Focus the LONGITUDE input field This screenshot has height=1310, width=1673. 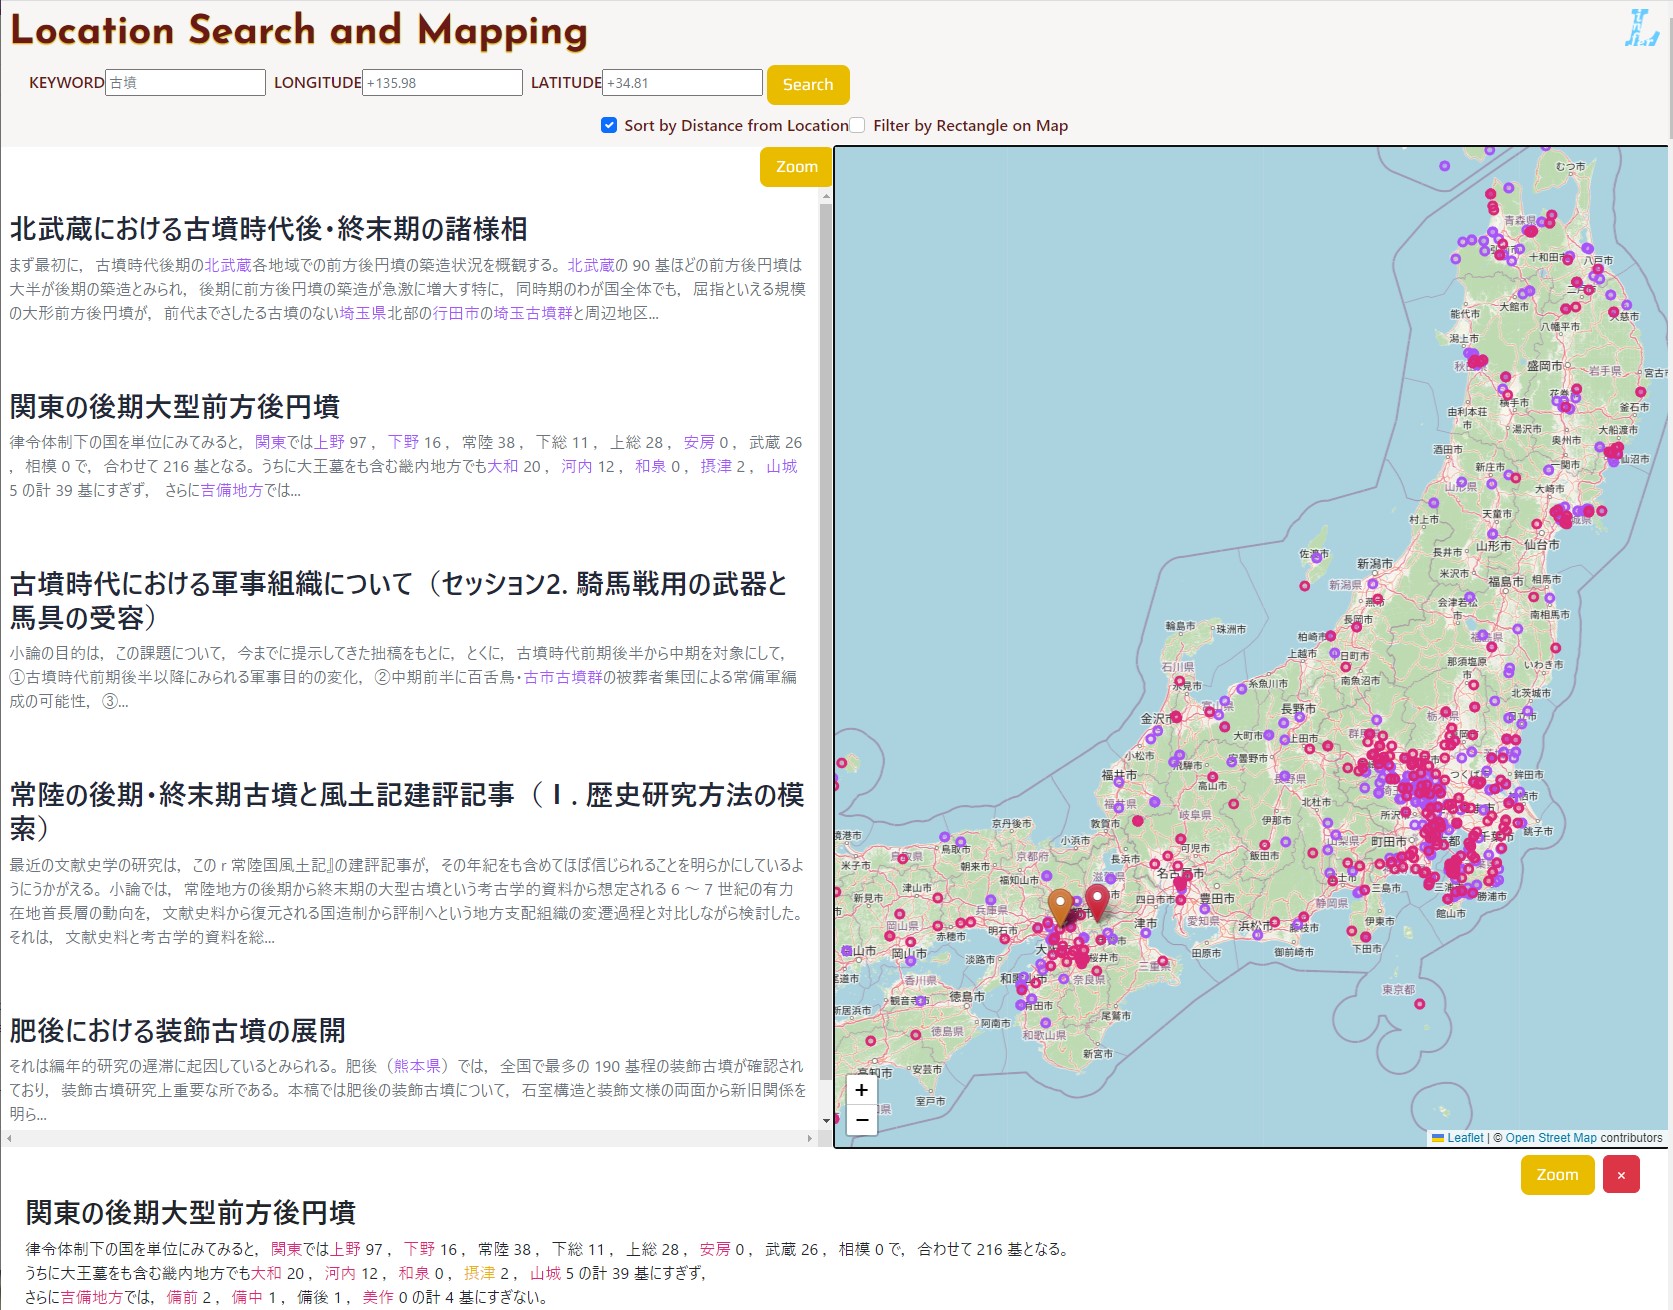442,83
